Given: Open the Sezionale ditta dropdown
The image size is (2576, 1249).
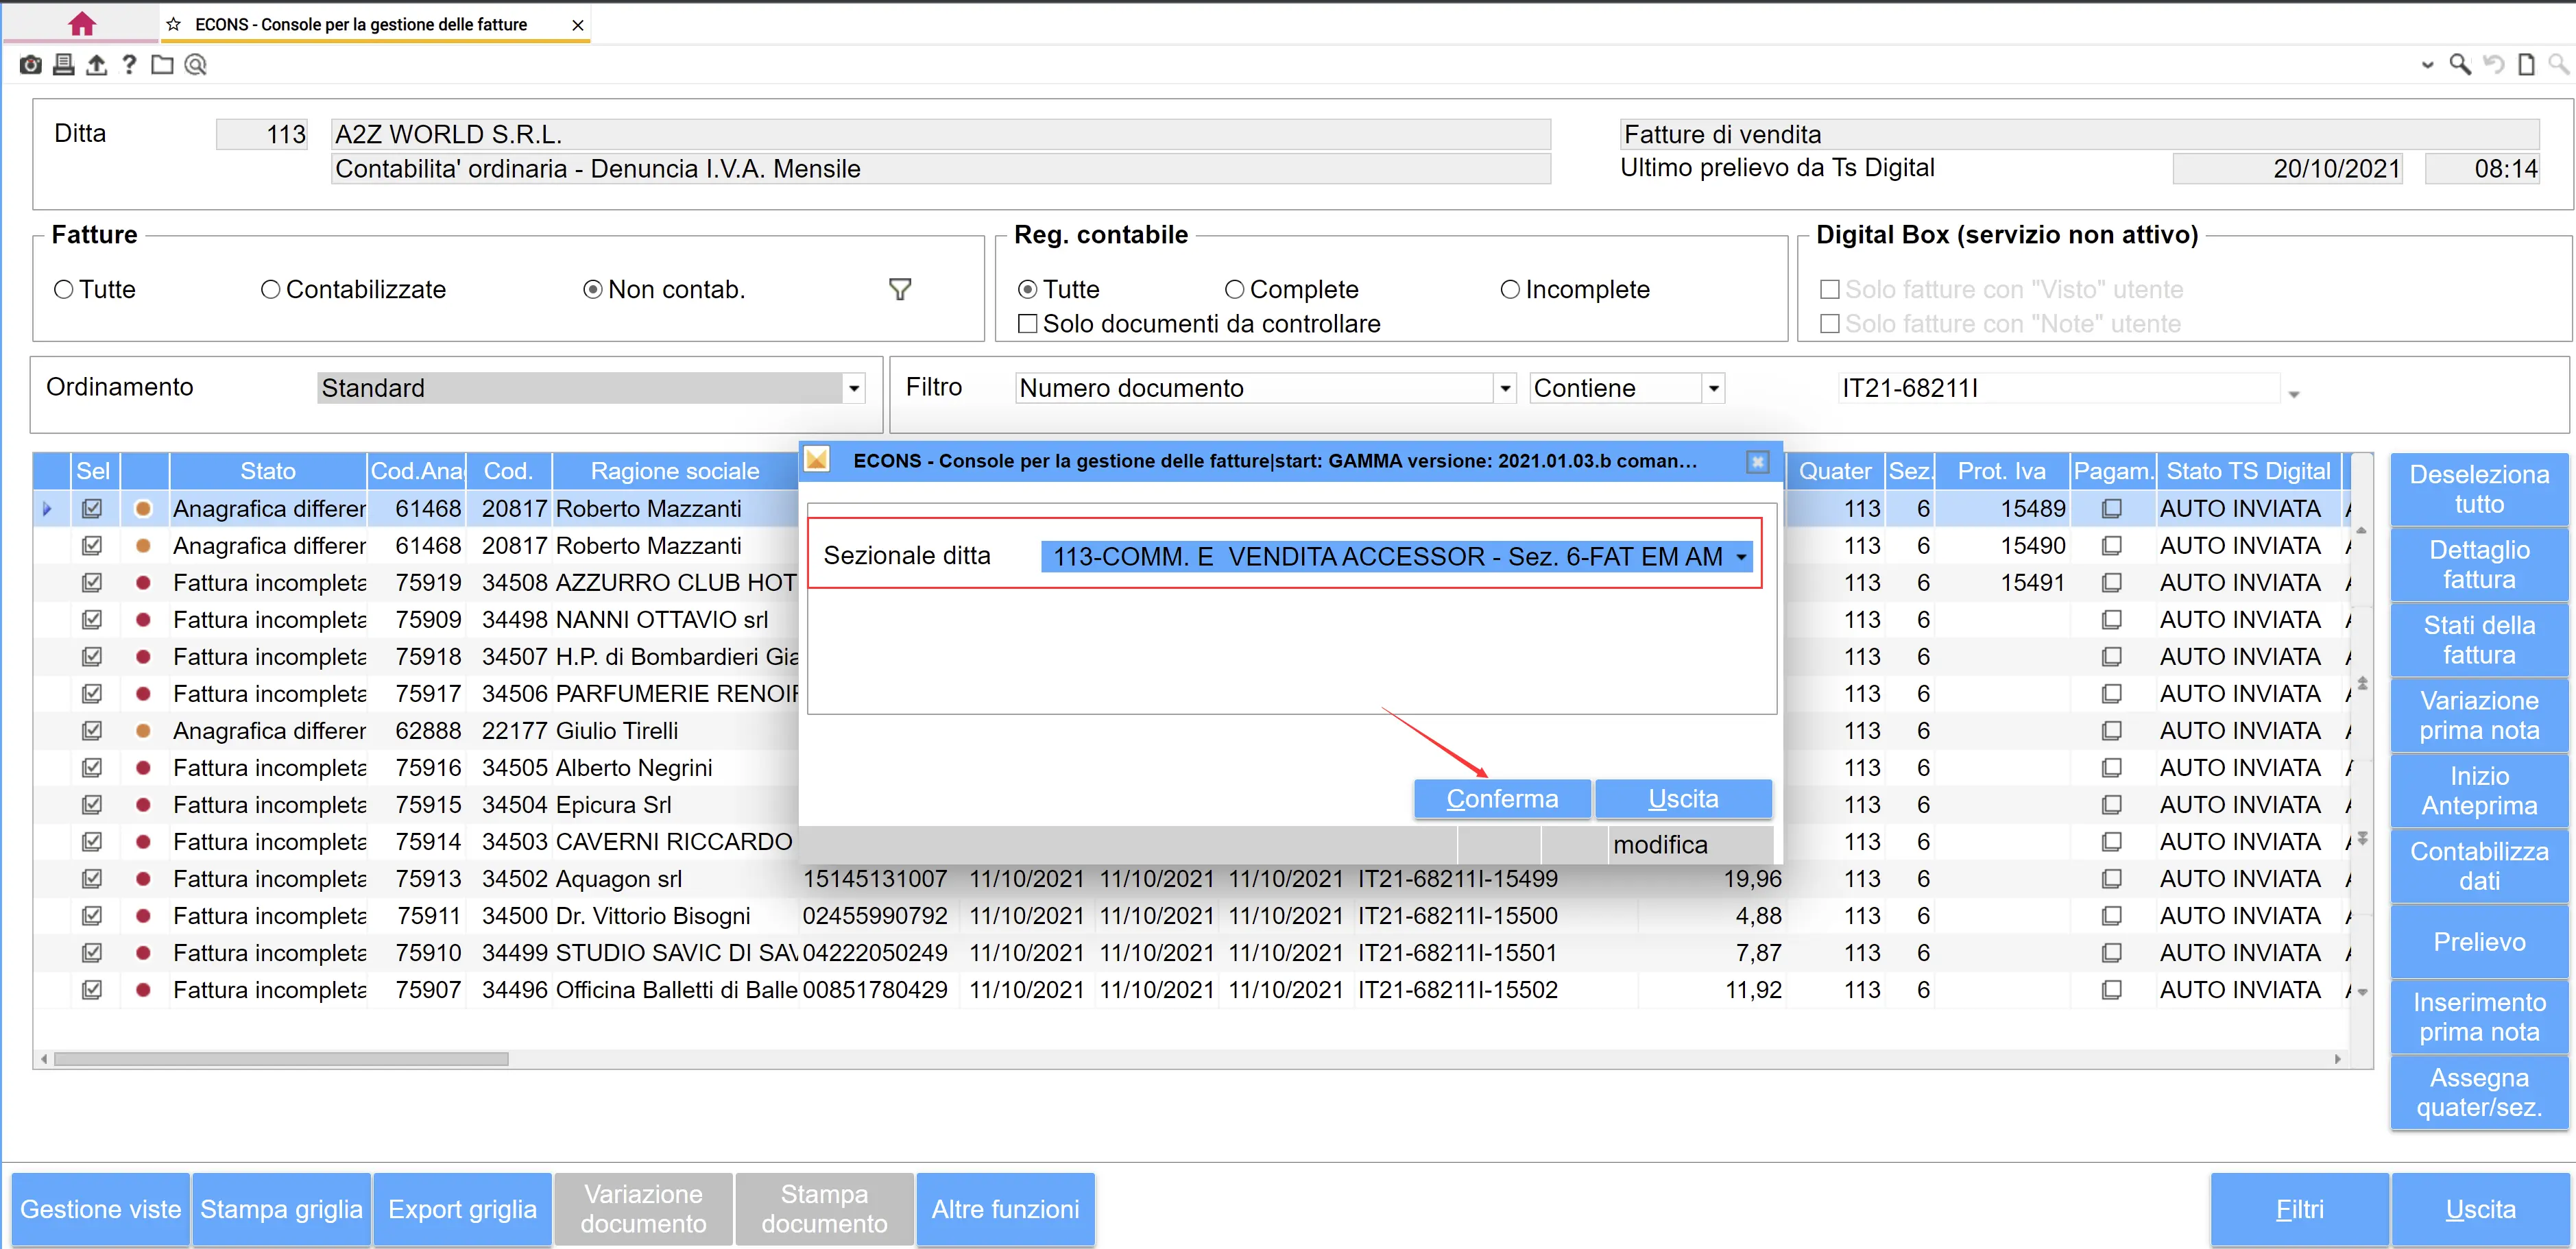Looking at the screenshot, I should click(1741, 557).
